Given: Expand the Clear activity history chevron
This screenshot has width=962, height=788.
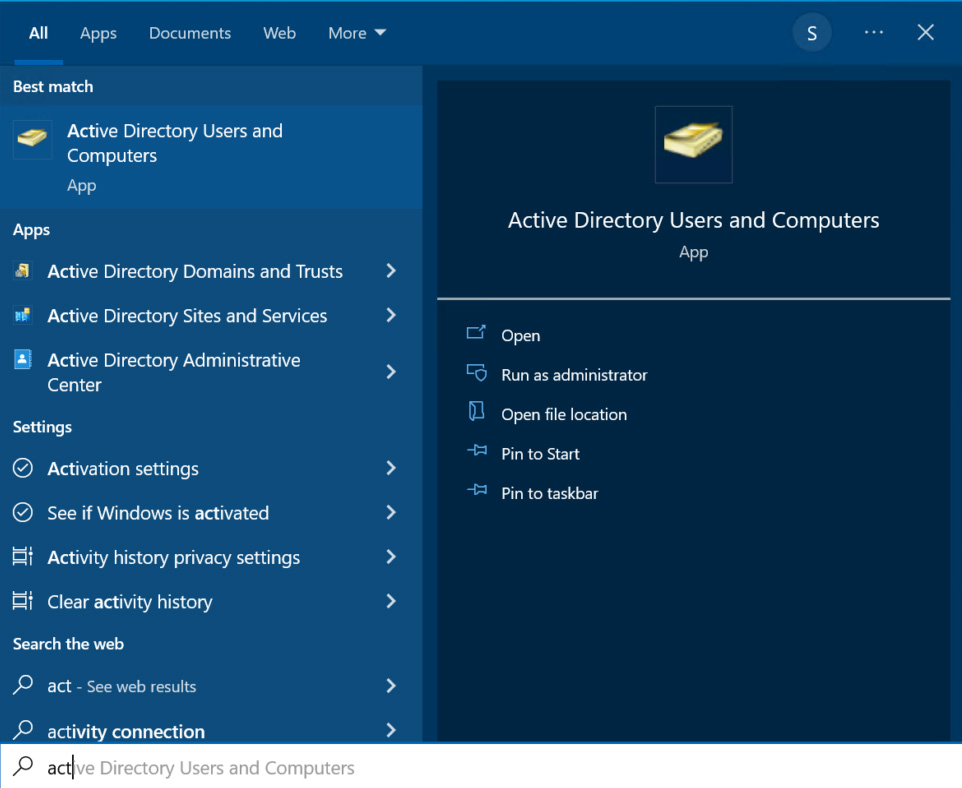Looking at the screenshot, I should [x=391, y=601].
